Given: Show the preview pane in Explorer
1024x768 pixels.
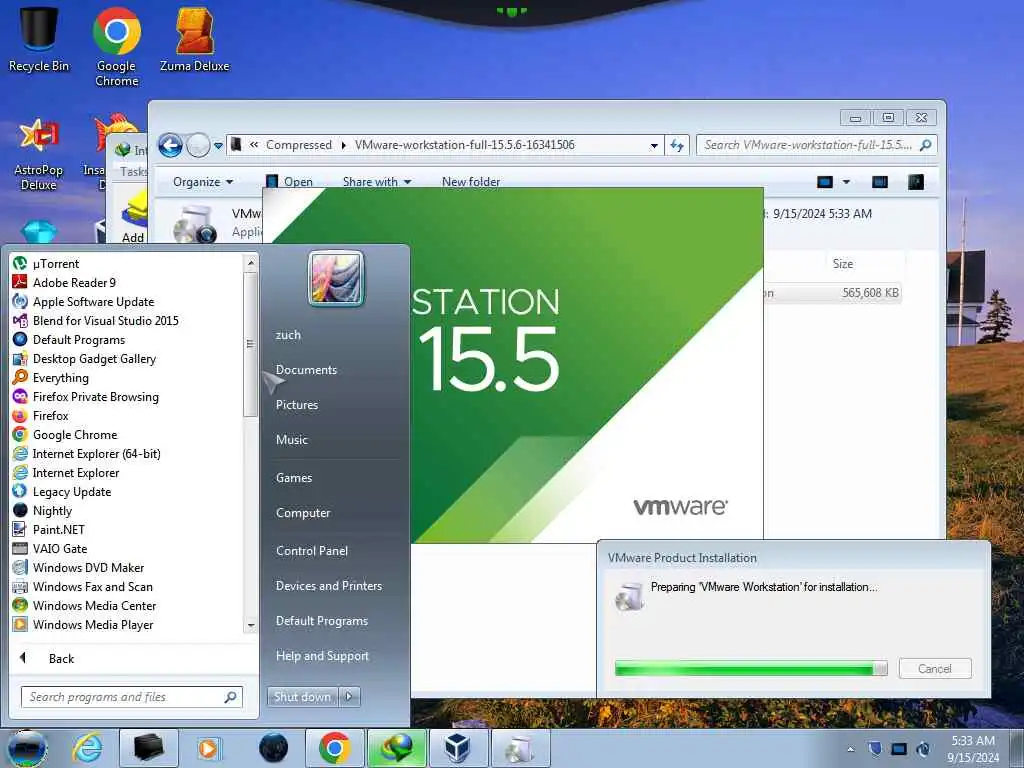Looking at the screenshot, I should (880, 182).
